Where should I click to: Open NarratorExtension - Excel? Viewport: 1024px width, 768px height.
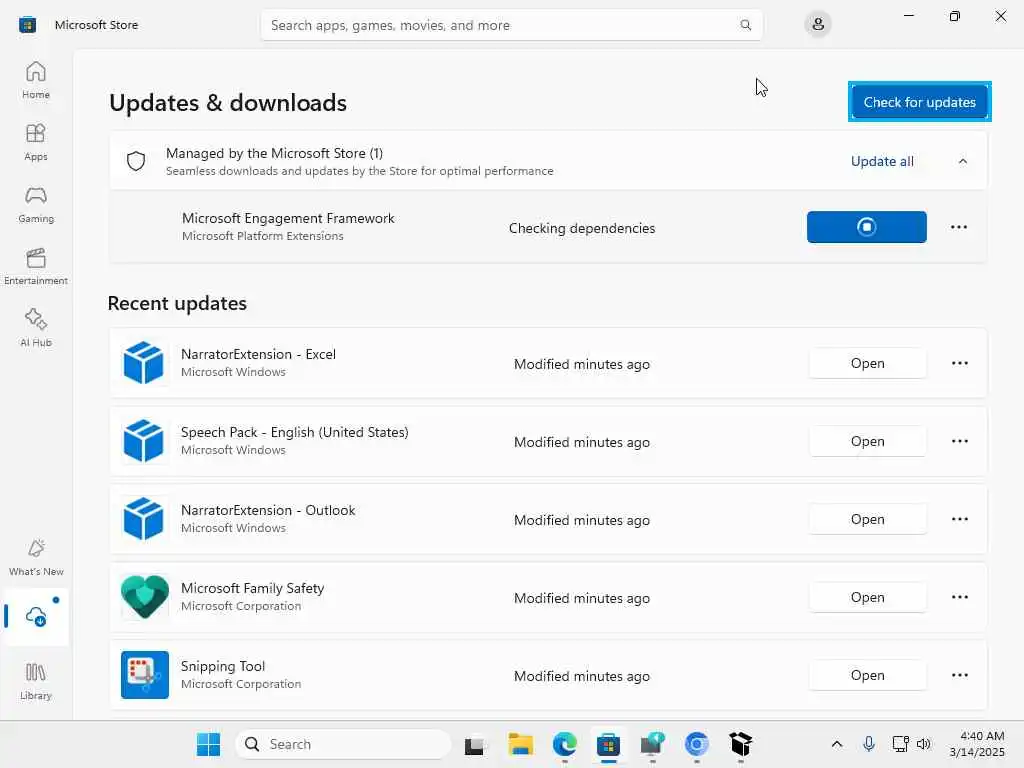tap(867, 363)
